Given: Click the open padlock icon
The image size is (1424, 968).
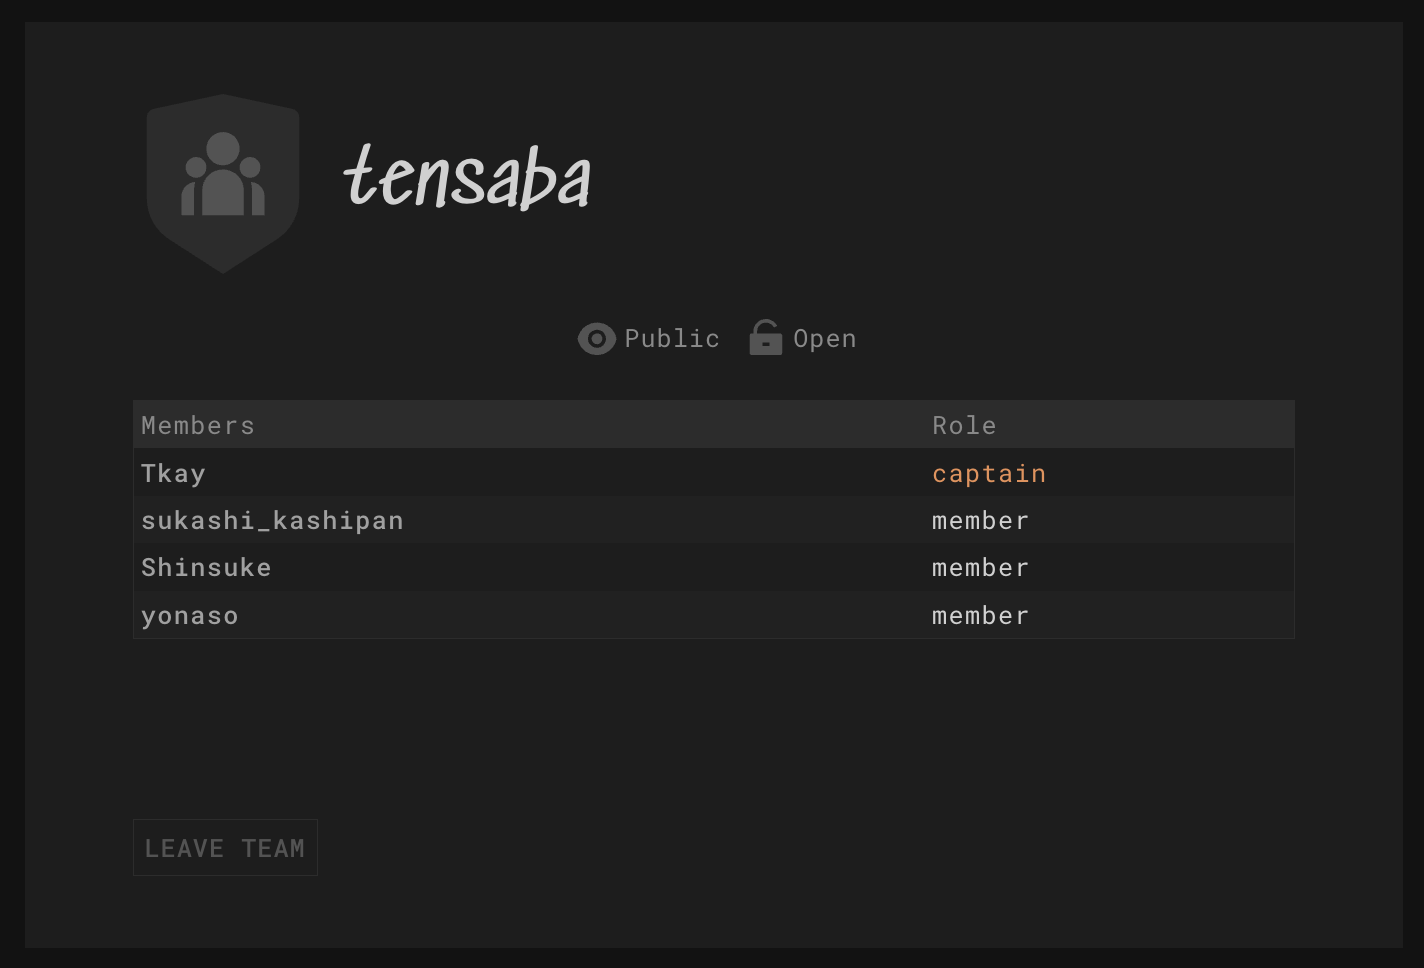Looking at the screenshot, I should click(x=766, y=338).
